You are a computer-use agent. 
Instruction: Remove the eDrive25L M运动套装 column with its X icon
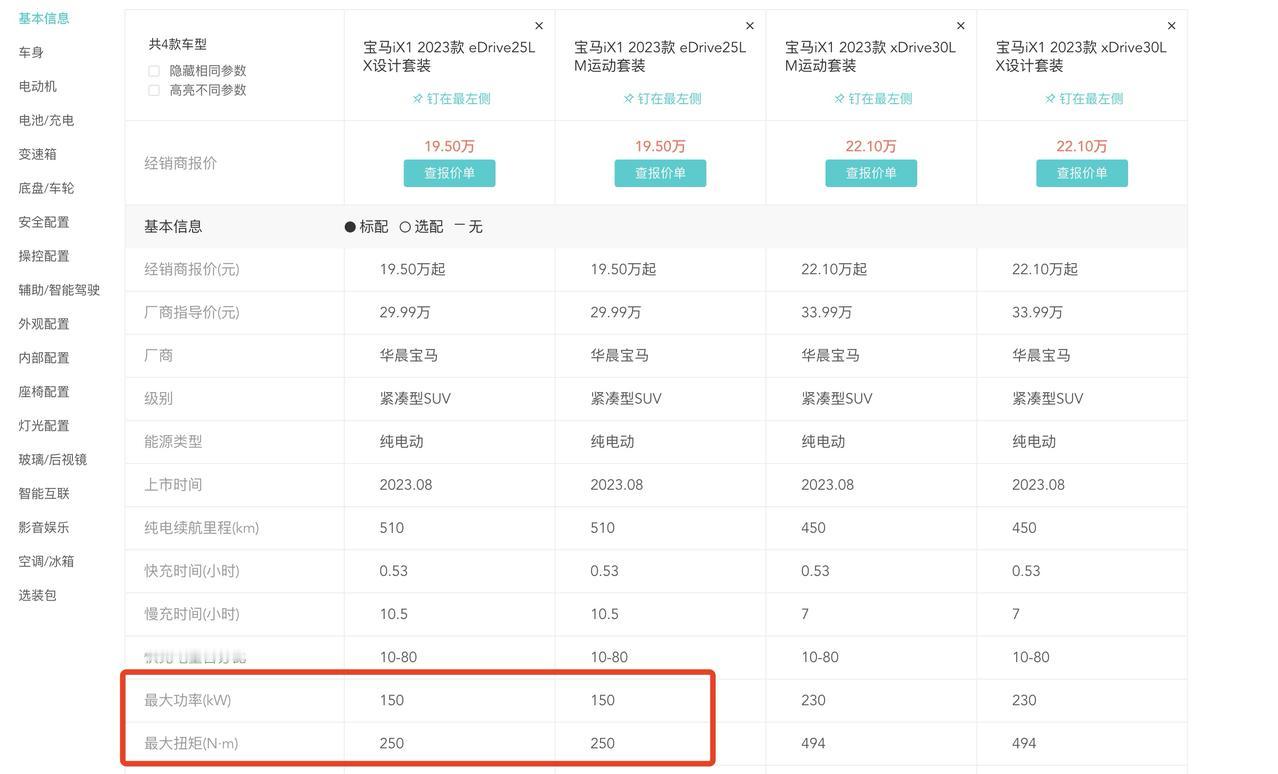click(x=750, y=26)
